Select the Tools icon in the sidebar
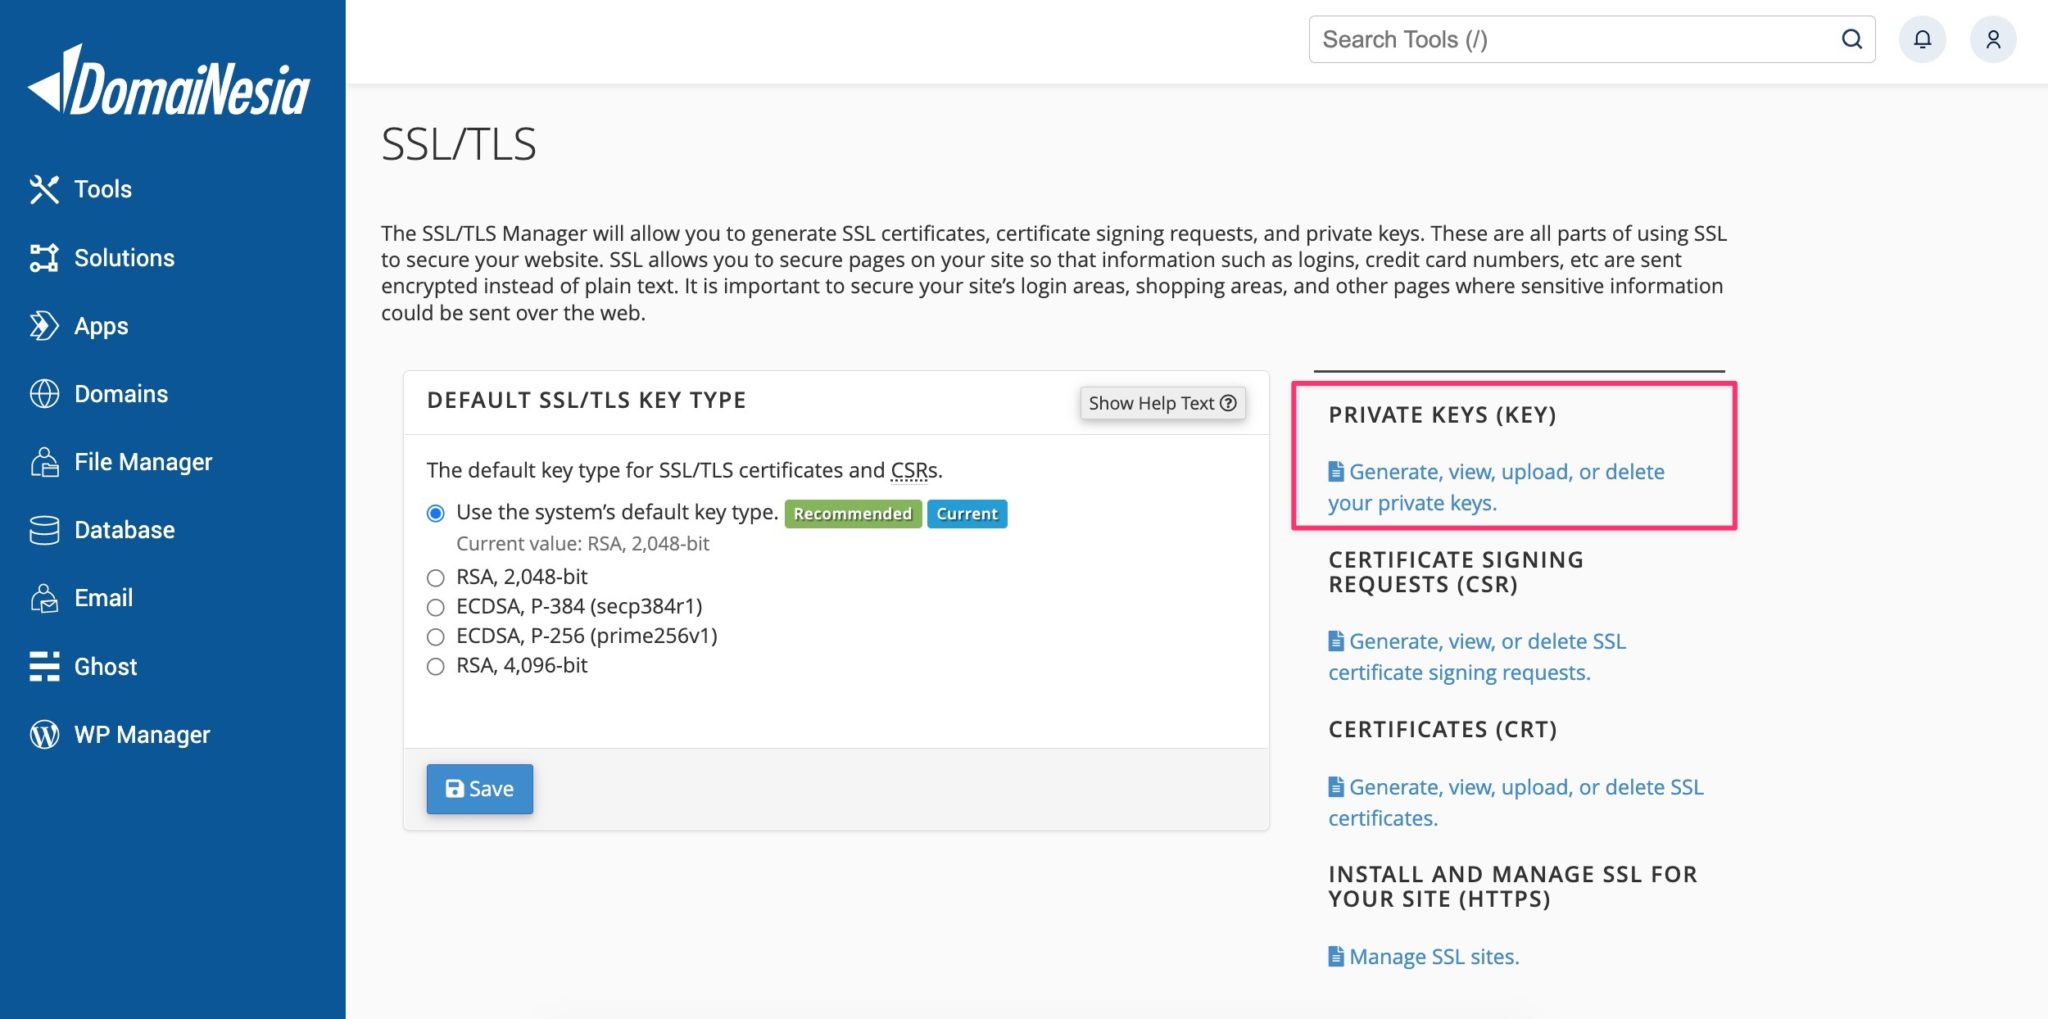The image size is (2048, 1019). point(44,189)
